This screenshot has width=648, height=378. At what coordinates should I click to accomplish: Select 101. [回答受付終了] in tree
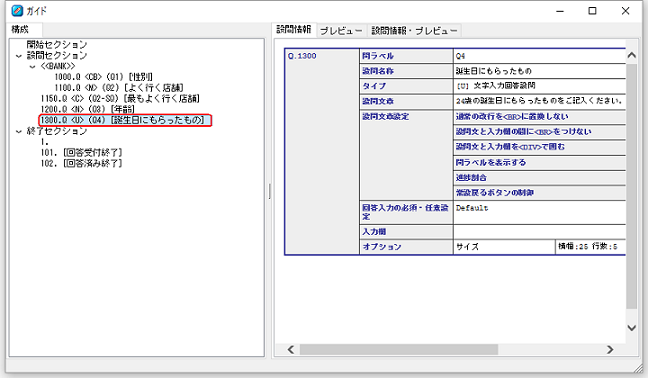point(81,152)
